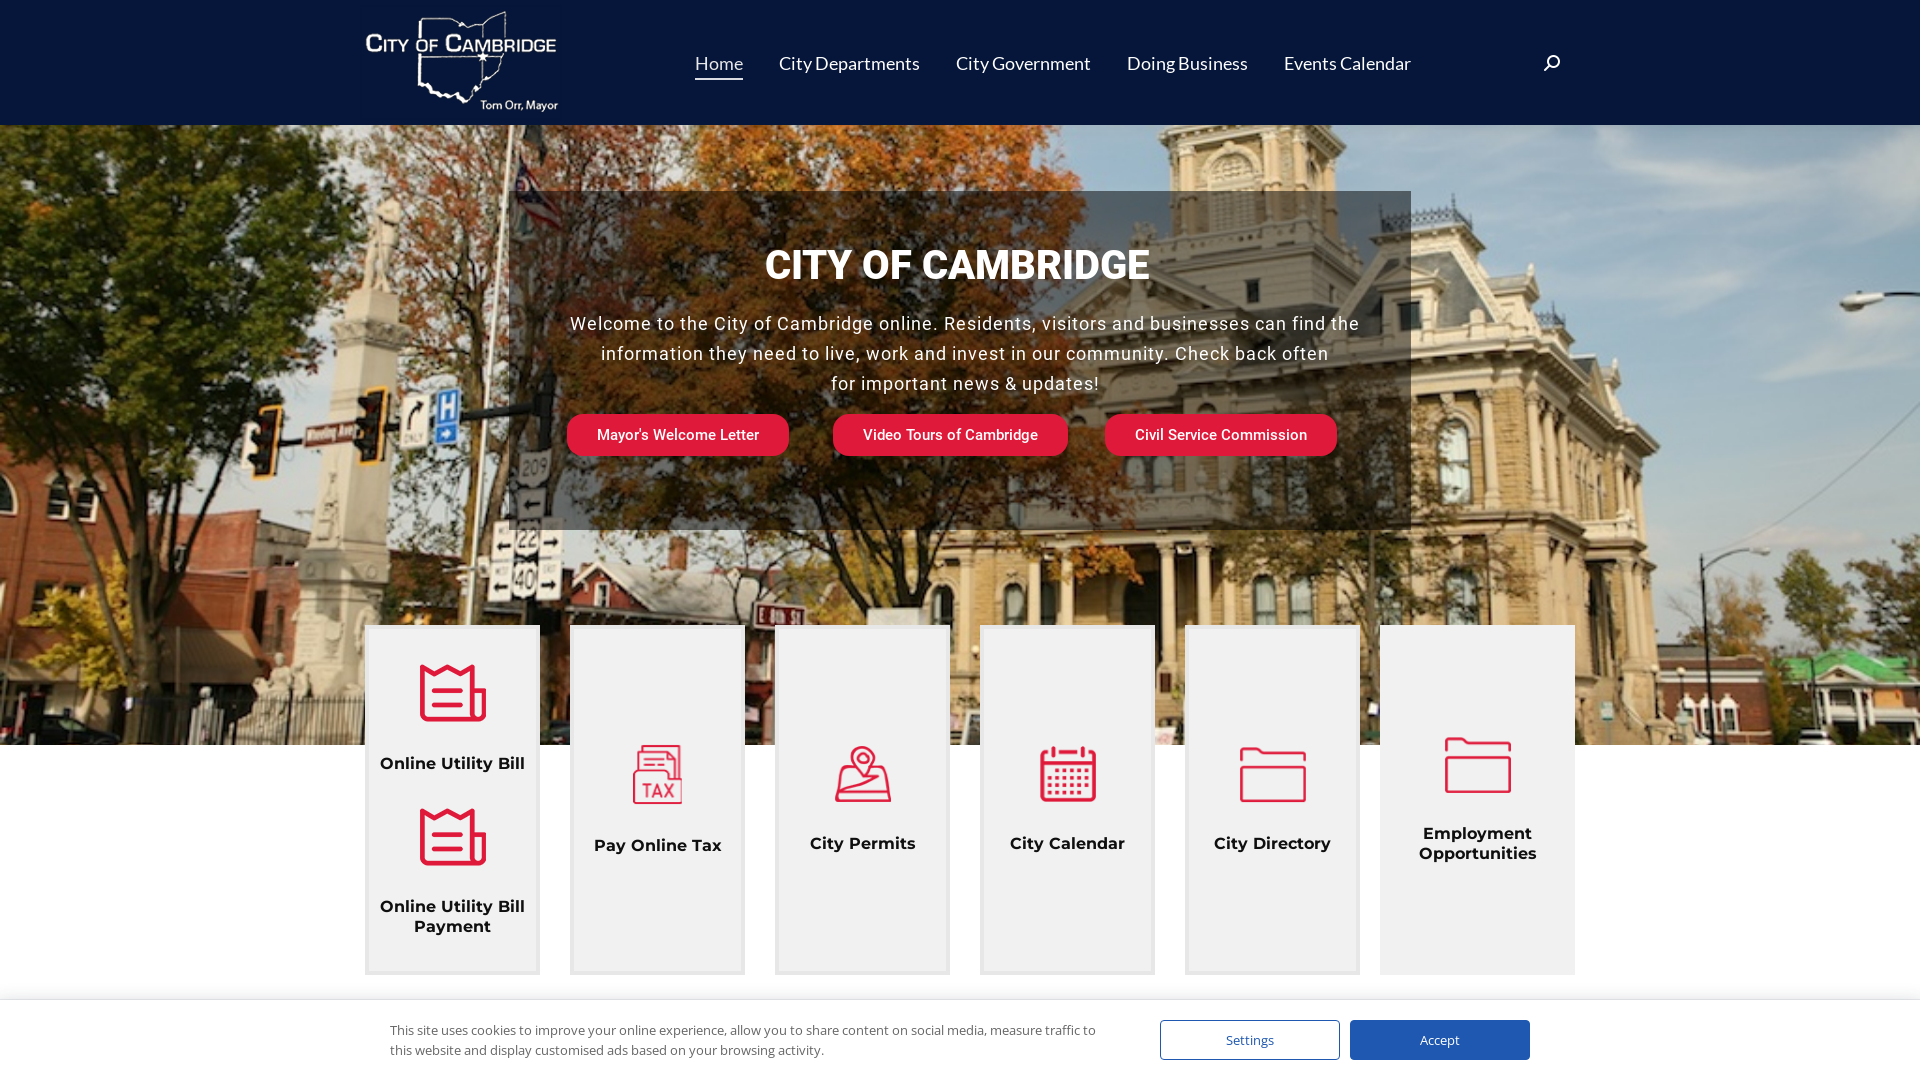
Task: Click the Home tab in navigation
Action: [x=719, y=62]
